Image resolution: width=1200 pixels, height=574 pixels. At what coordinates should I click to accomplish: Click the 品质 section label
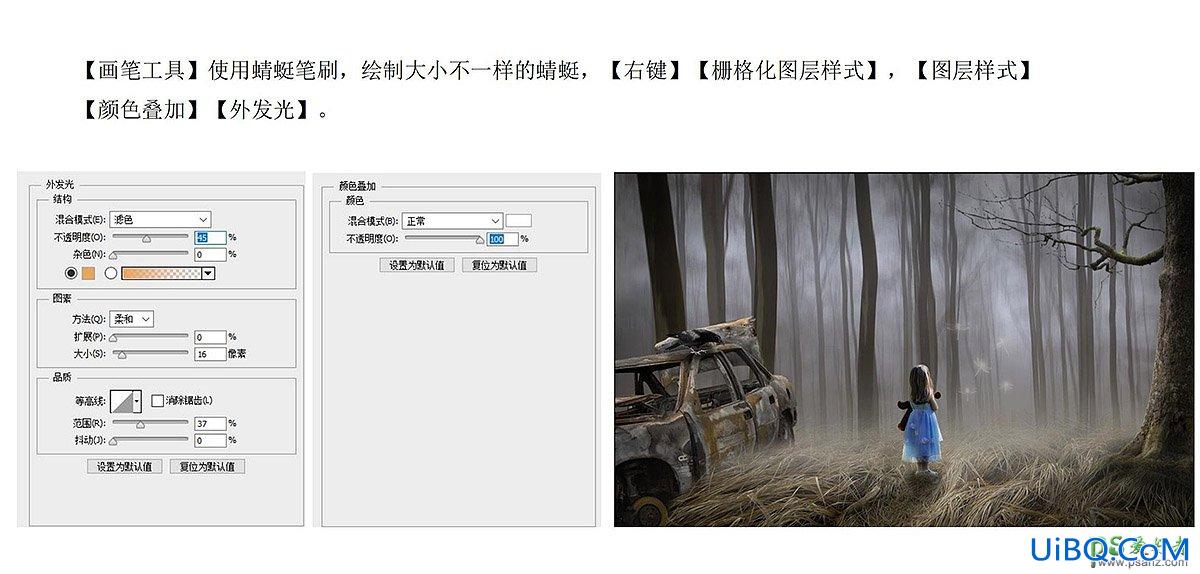point(61,378)
